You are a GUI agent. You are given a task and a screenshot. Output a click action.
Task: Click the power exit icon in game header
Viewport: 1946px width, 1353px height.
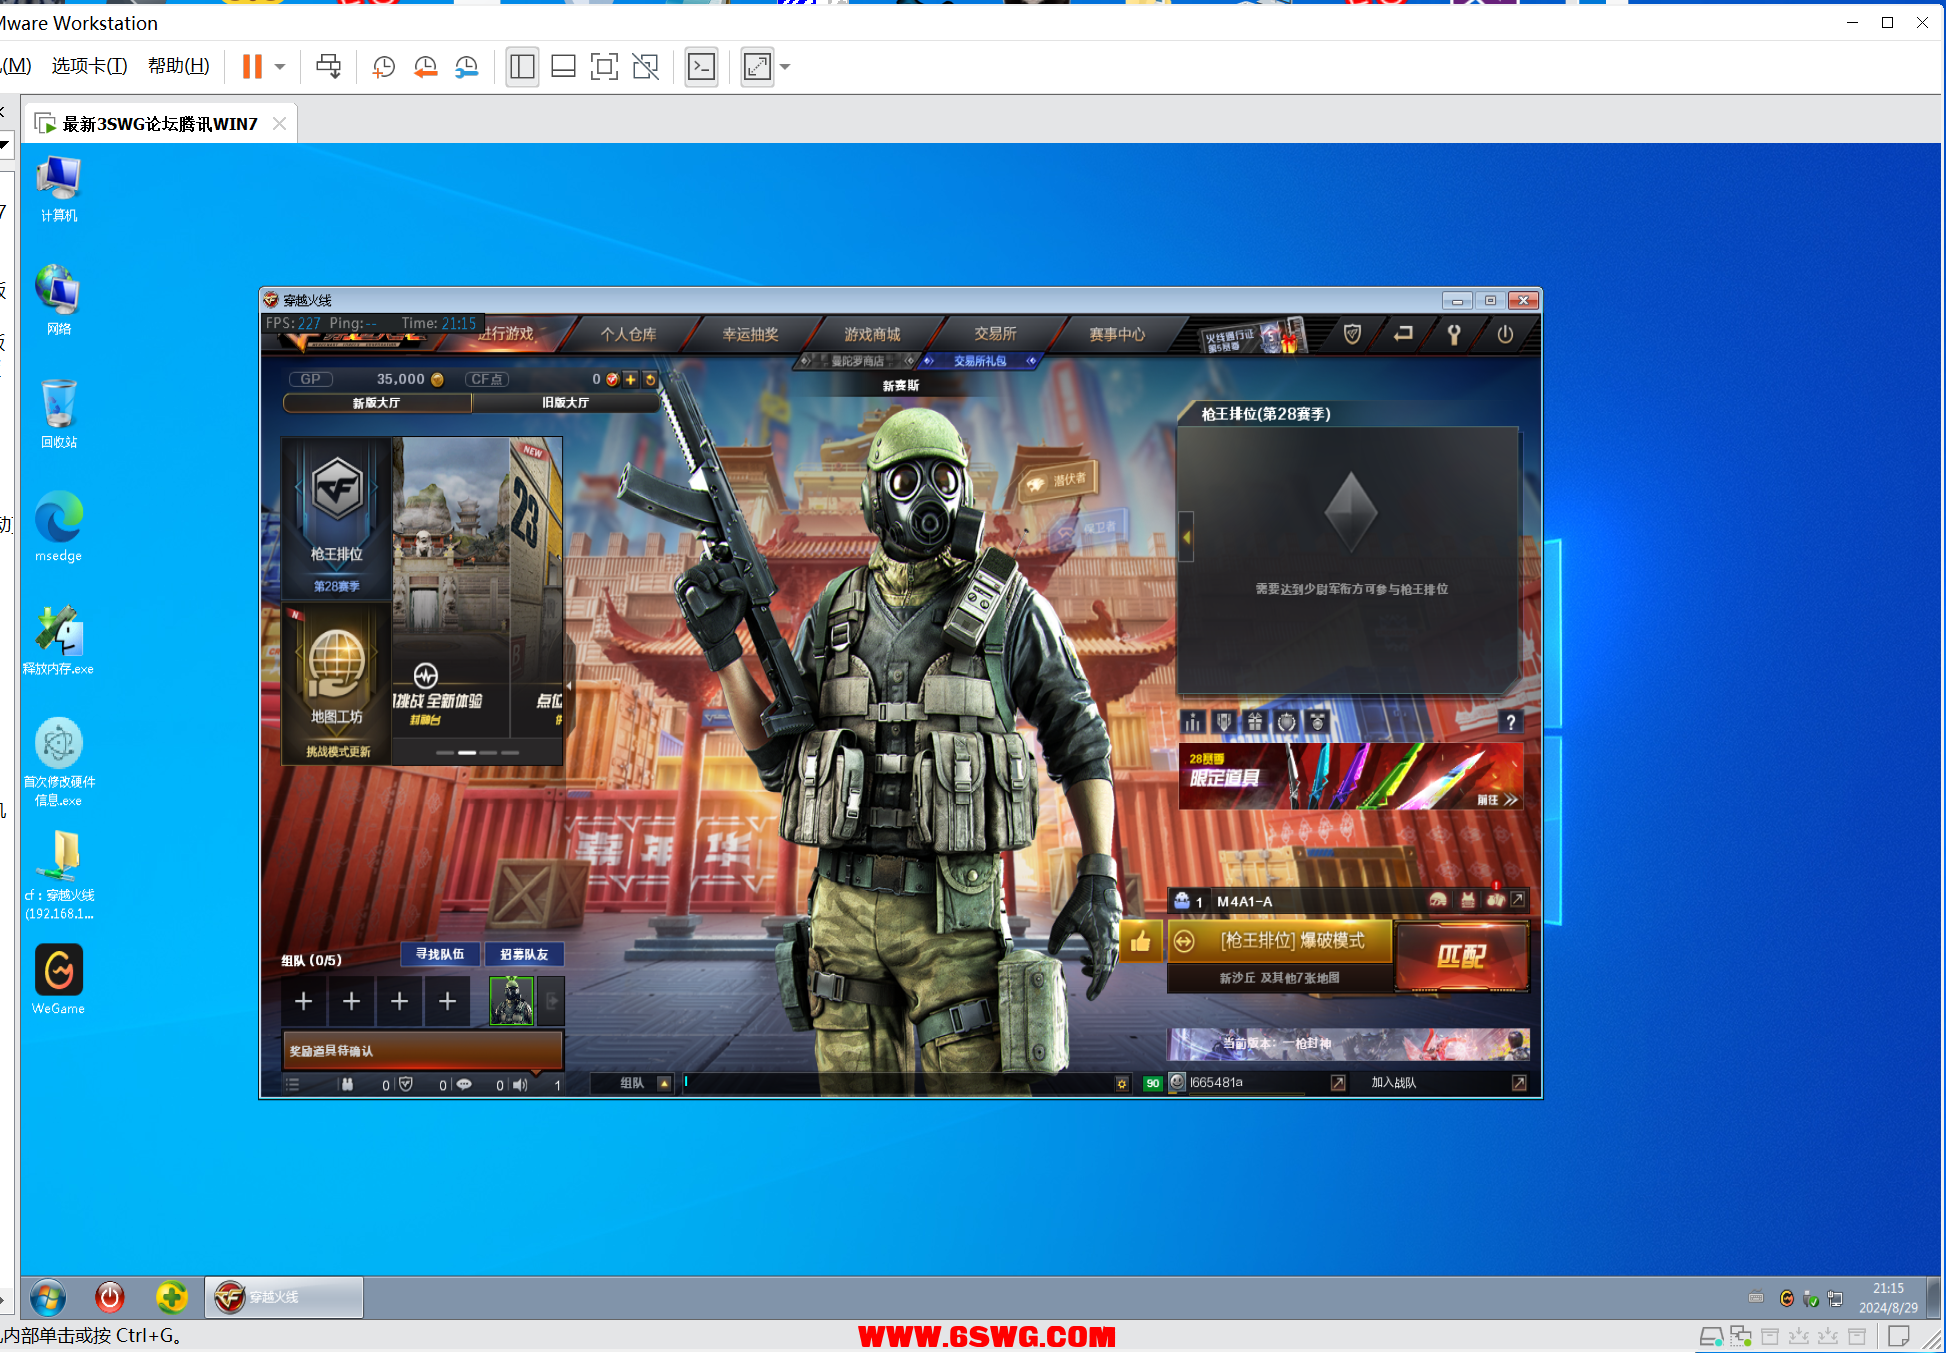point(1505,334)
